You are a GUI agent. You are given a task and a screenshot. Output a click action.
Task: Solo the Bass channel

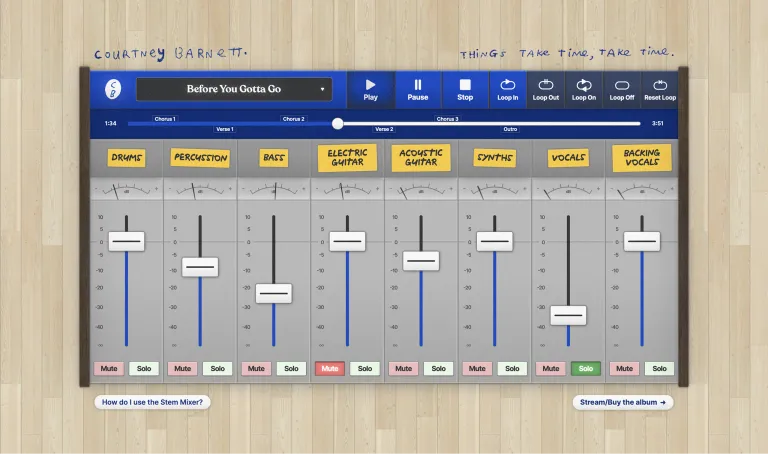coord(291,368)
